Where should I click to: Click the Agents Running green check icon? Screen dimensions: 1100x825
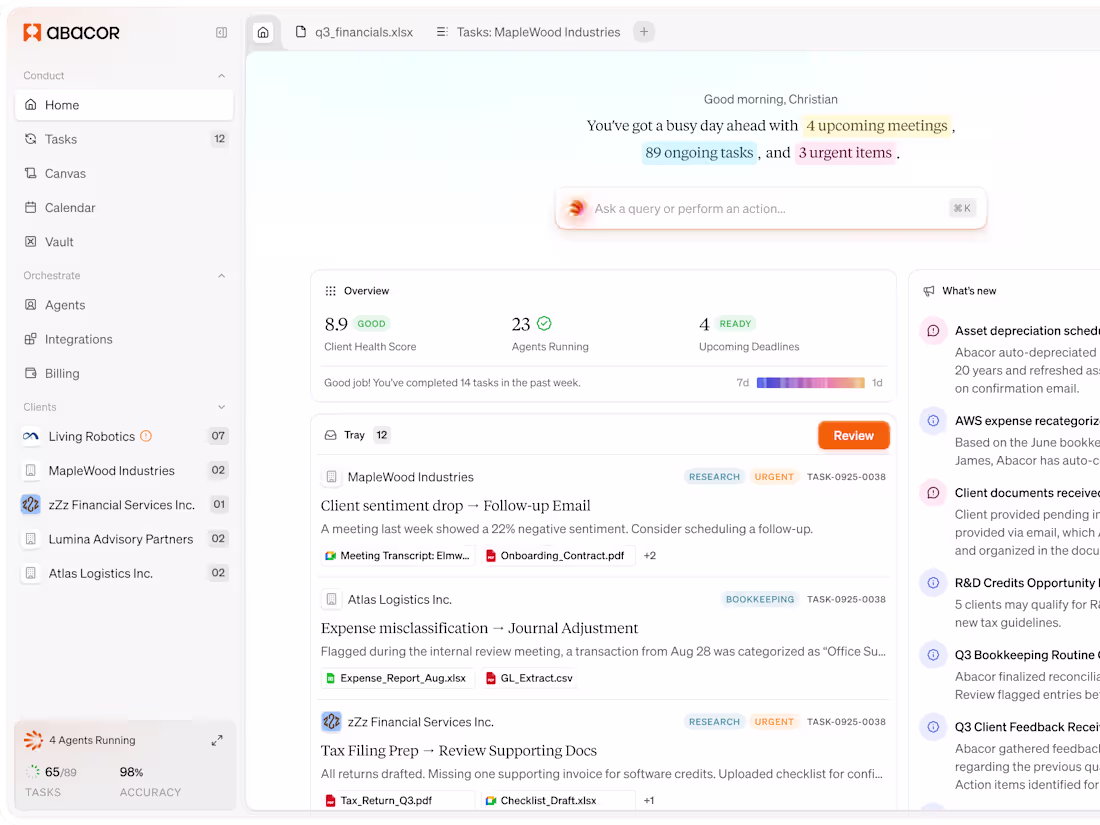(x=544, y=323)
